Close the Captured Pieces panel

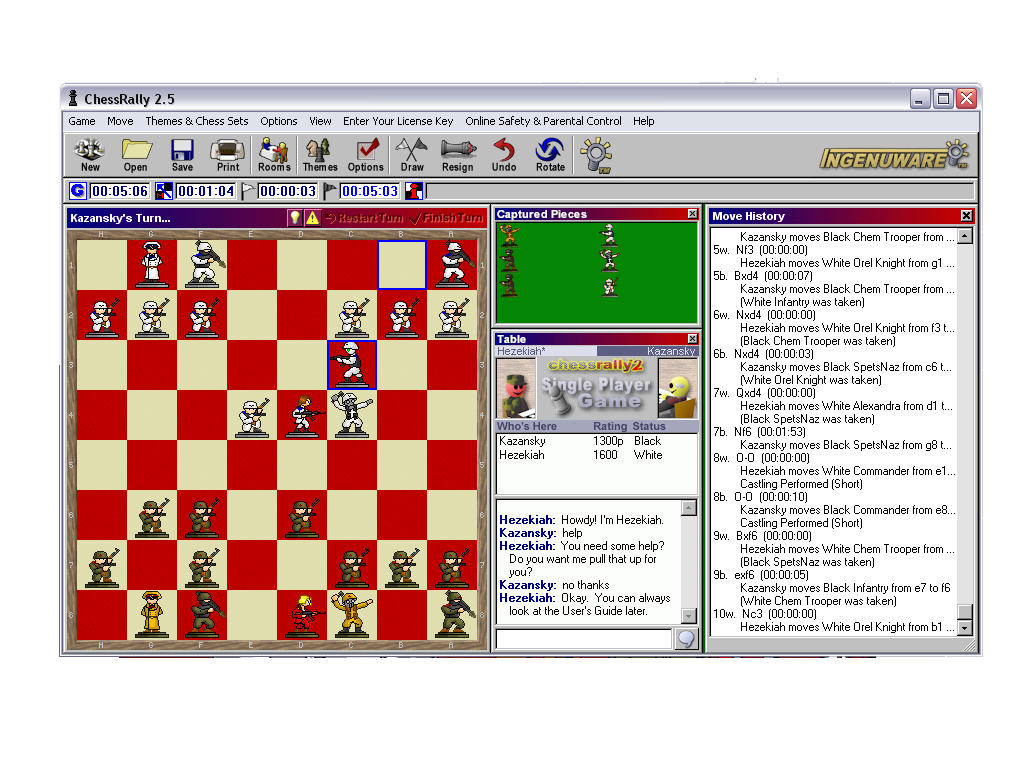(x=692, y=214)
